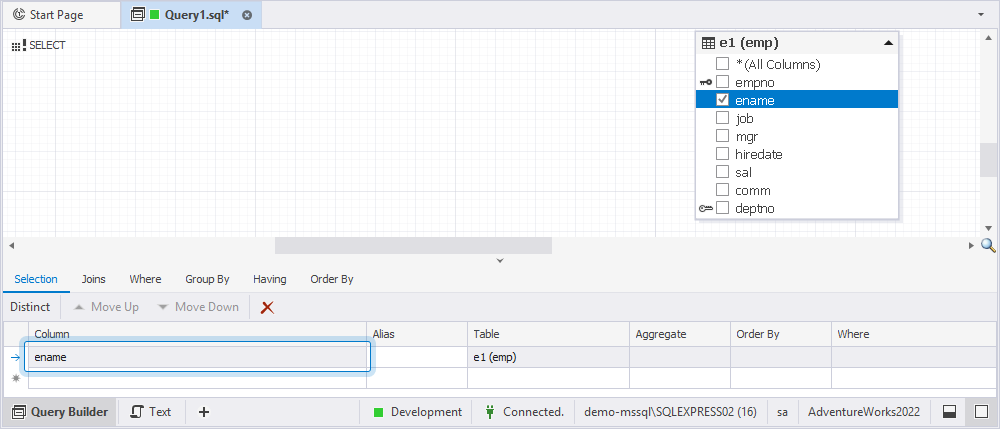Click the add new view plus icon
The width and height of the screenshot is (1000, 429).
(x=204, y=412)
